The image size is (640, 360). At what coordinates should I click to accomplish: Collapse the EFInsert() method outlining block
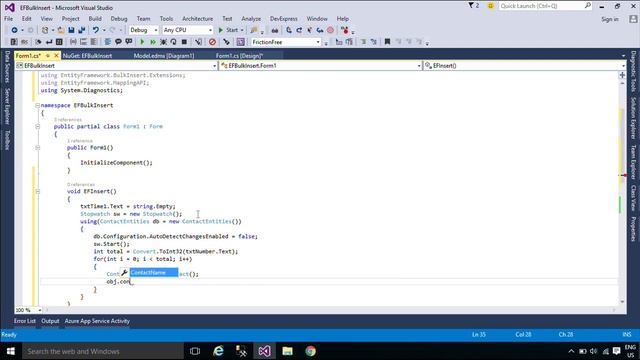pos(38,191)
